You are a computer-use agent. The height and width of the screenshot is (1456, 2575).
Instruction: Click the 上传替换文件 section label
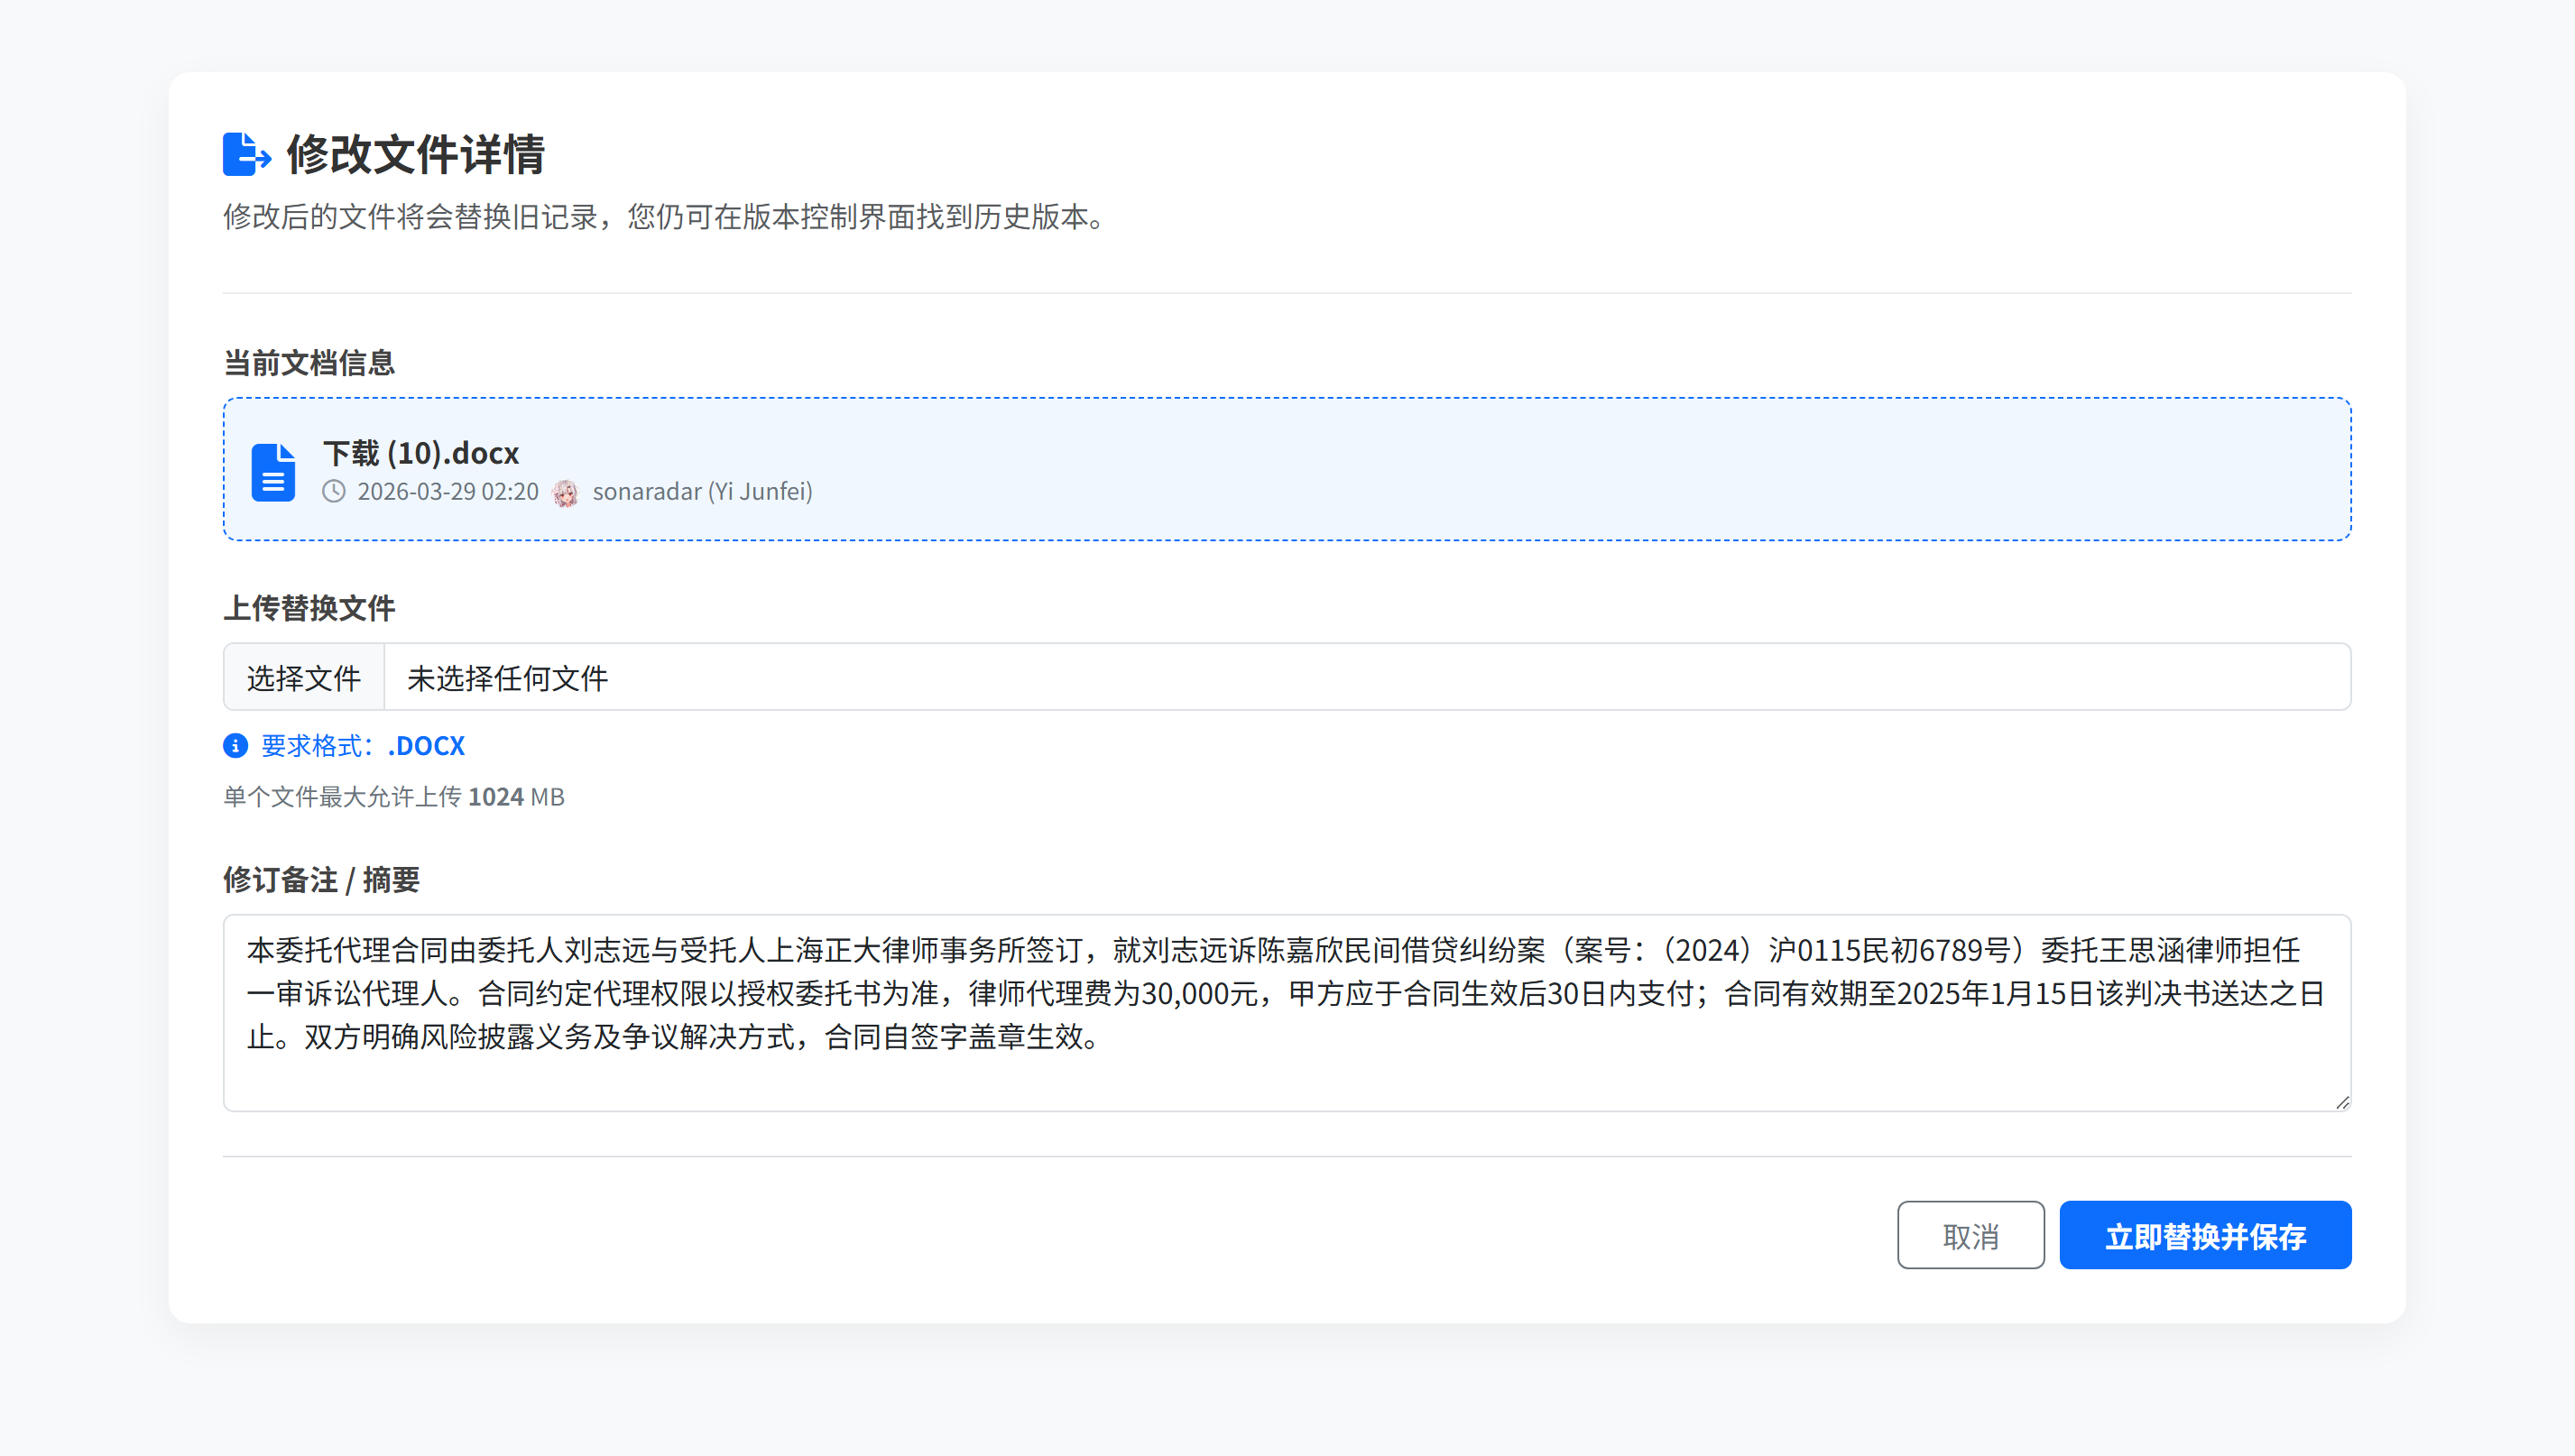(309, 609)
